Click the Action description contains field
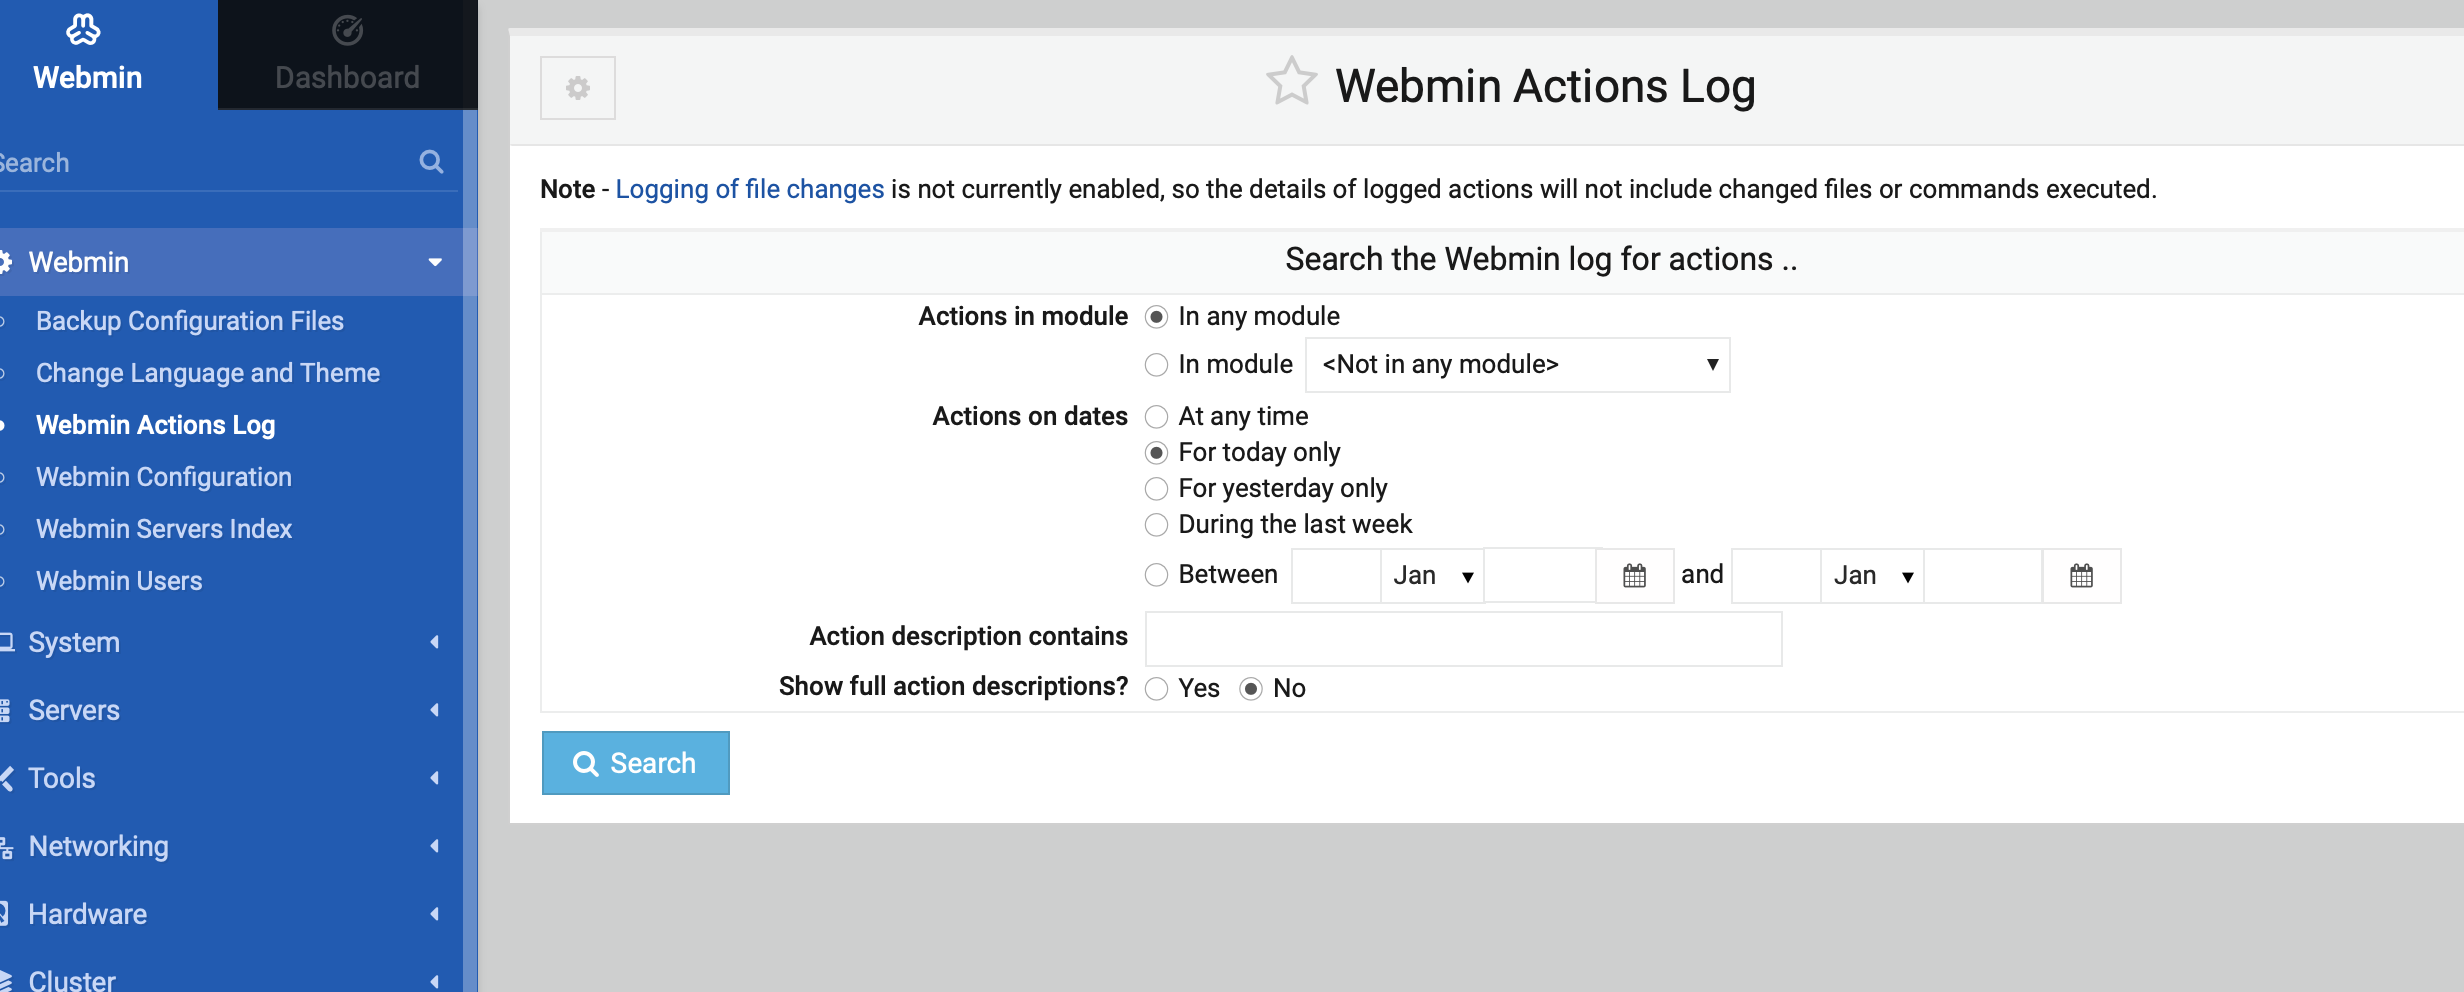This screenshot has height=992, width=2464. tap(1463, 639)
